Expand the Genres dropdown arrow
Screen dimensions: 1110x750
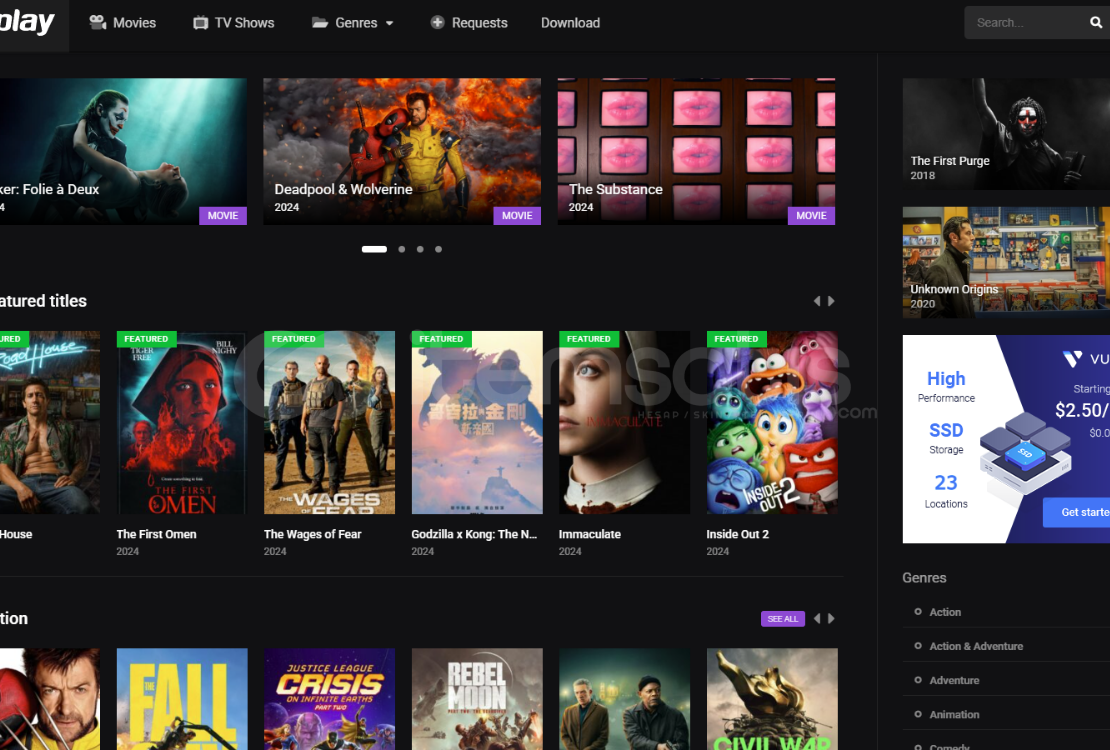[x=389, y=23]
